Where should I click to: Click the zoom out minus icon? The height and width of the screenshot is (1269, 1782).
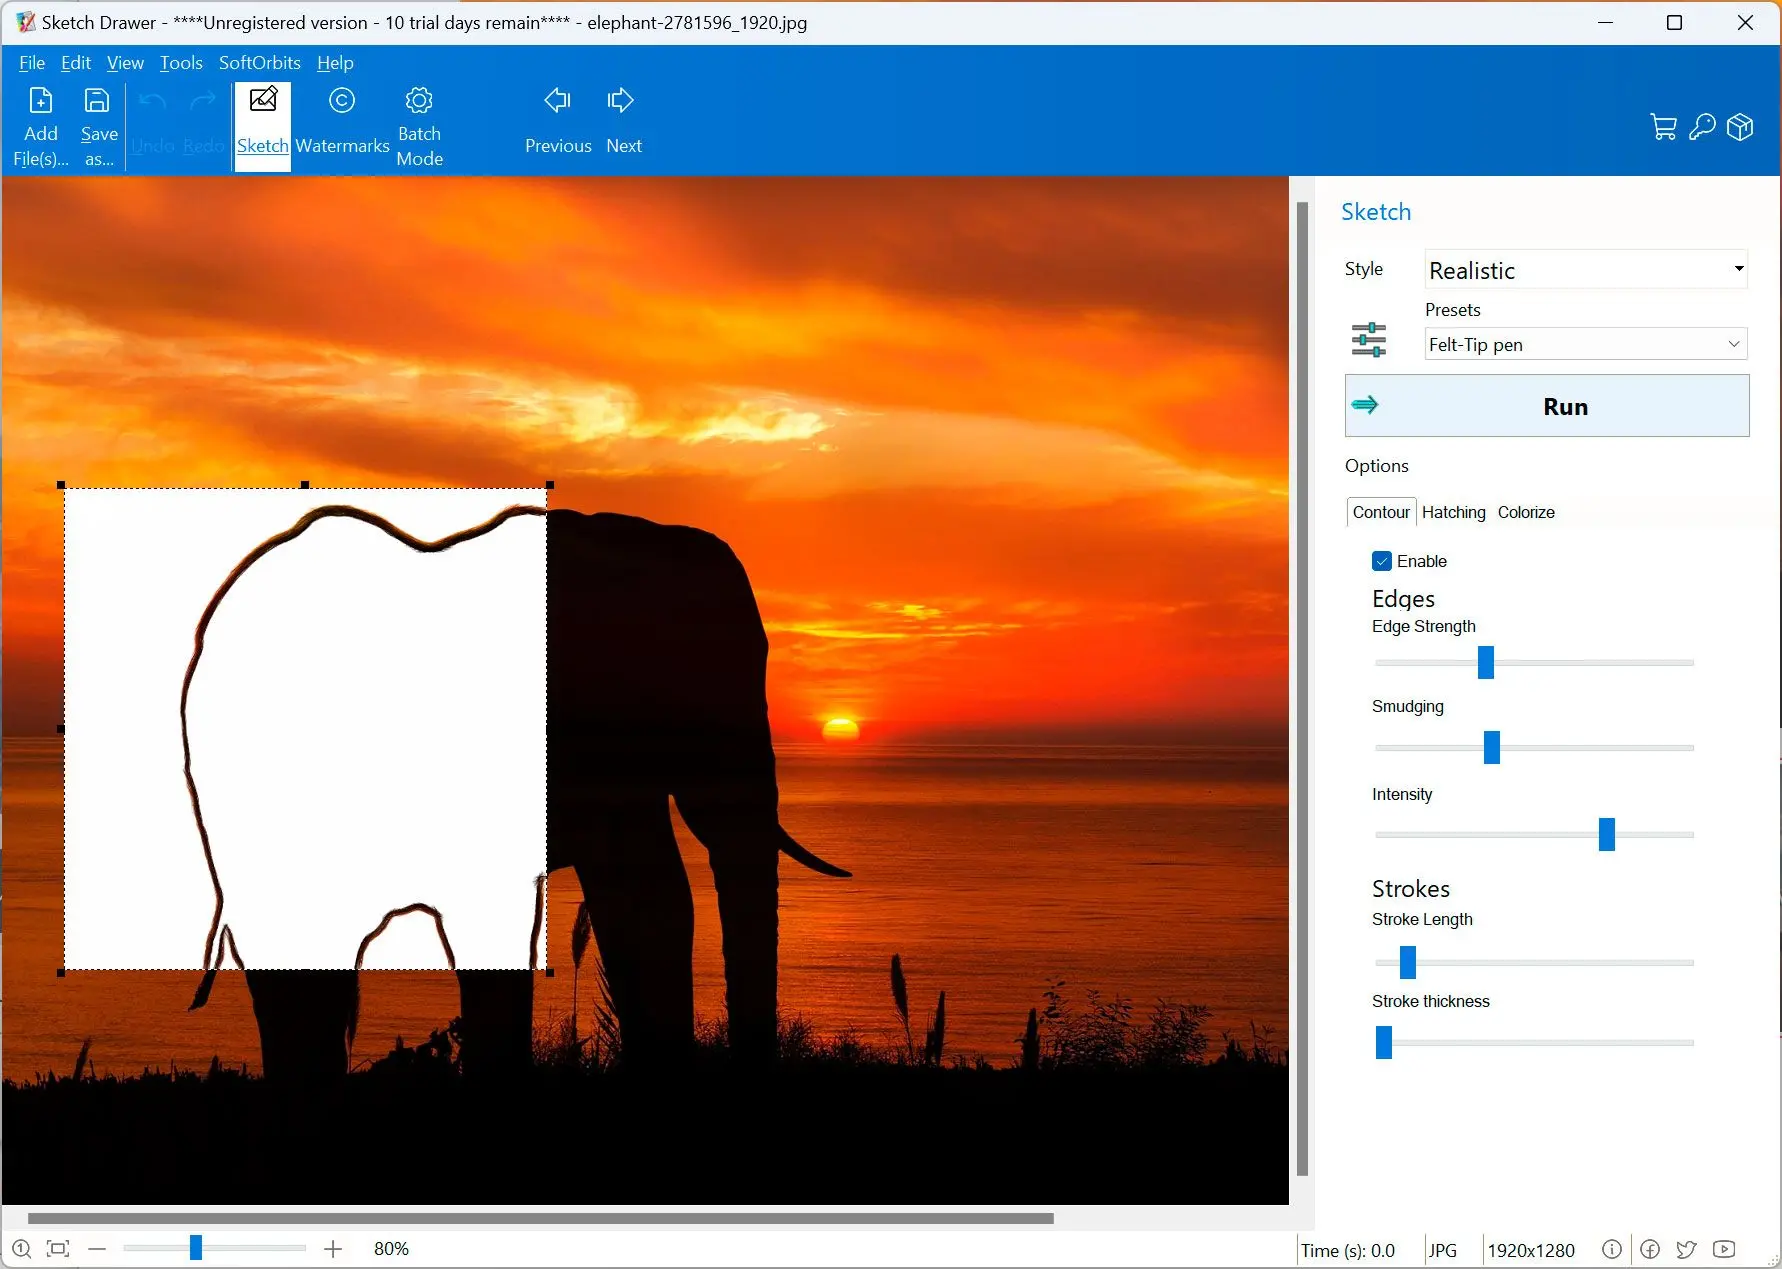pos(97,1249)
